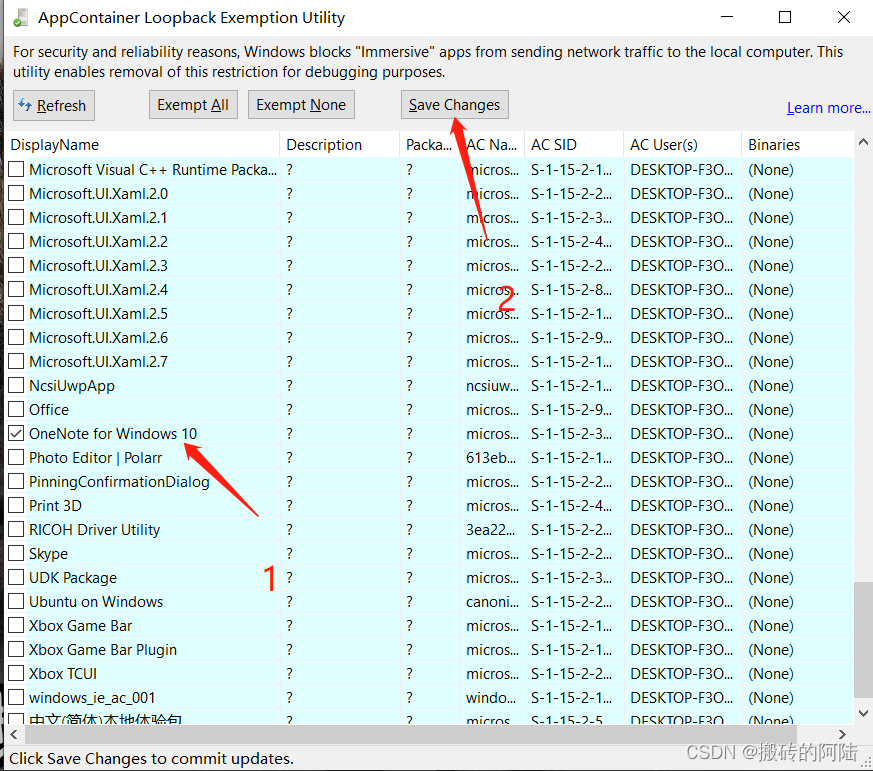Check the RICOH Driver Utility box
The width and height of the screenshot is (873, 771).
pos(16,529)
